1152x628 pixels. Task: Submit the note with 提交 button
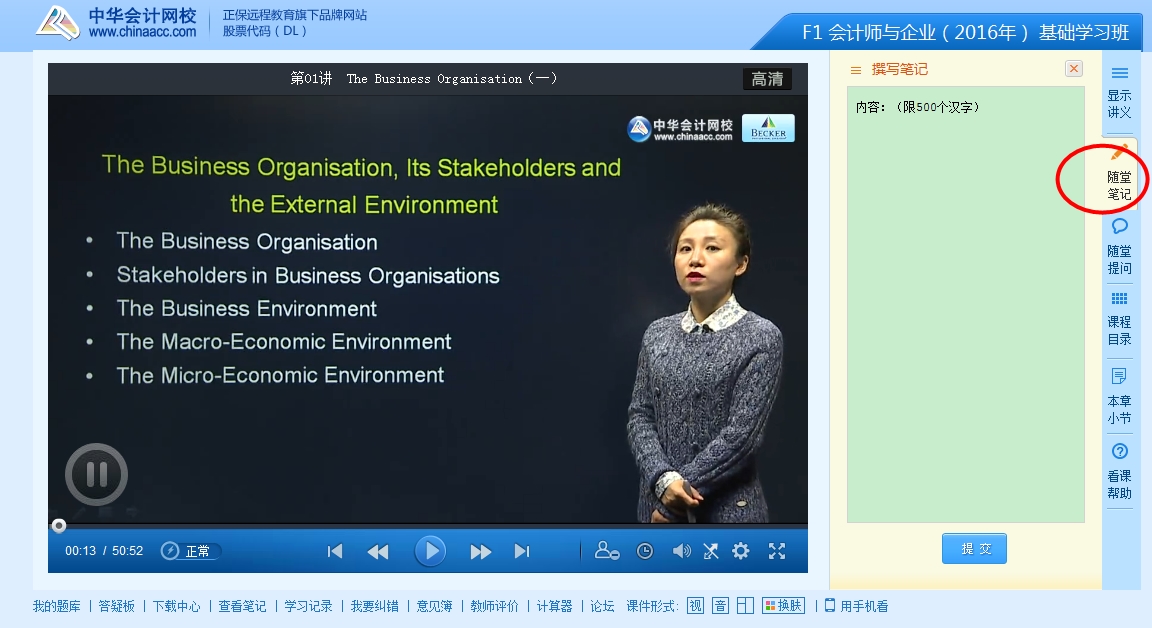[x=974, y=549]
